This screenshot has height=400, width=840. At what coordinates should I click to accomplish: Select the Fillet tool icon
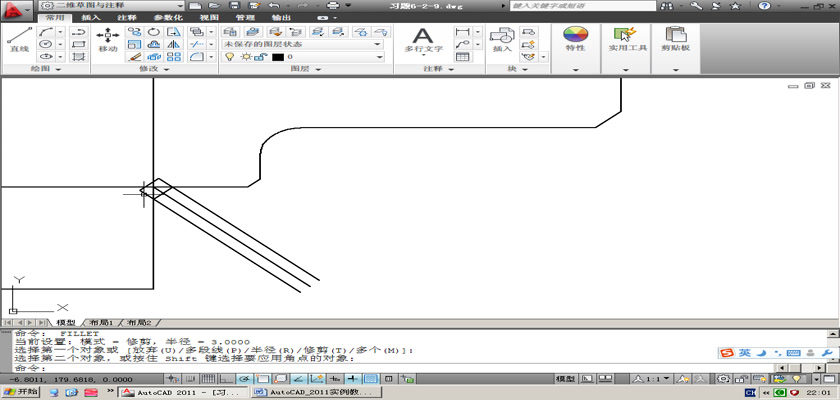pos(197,57)
